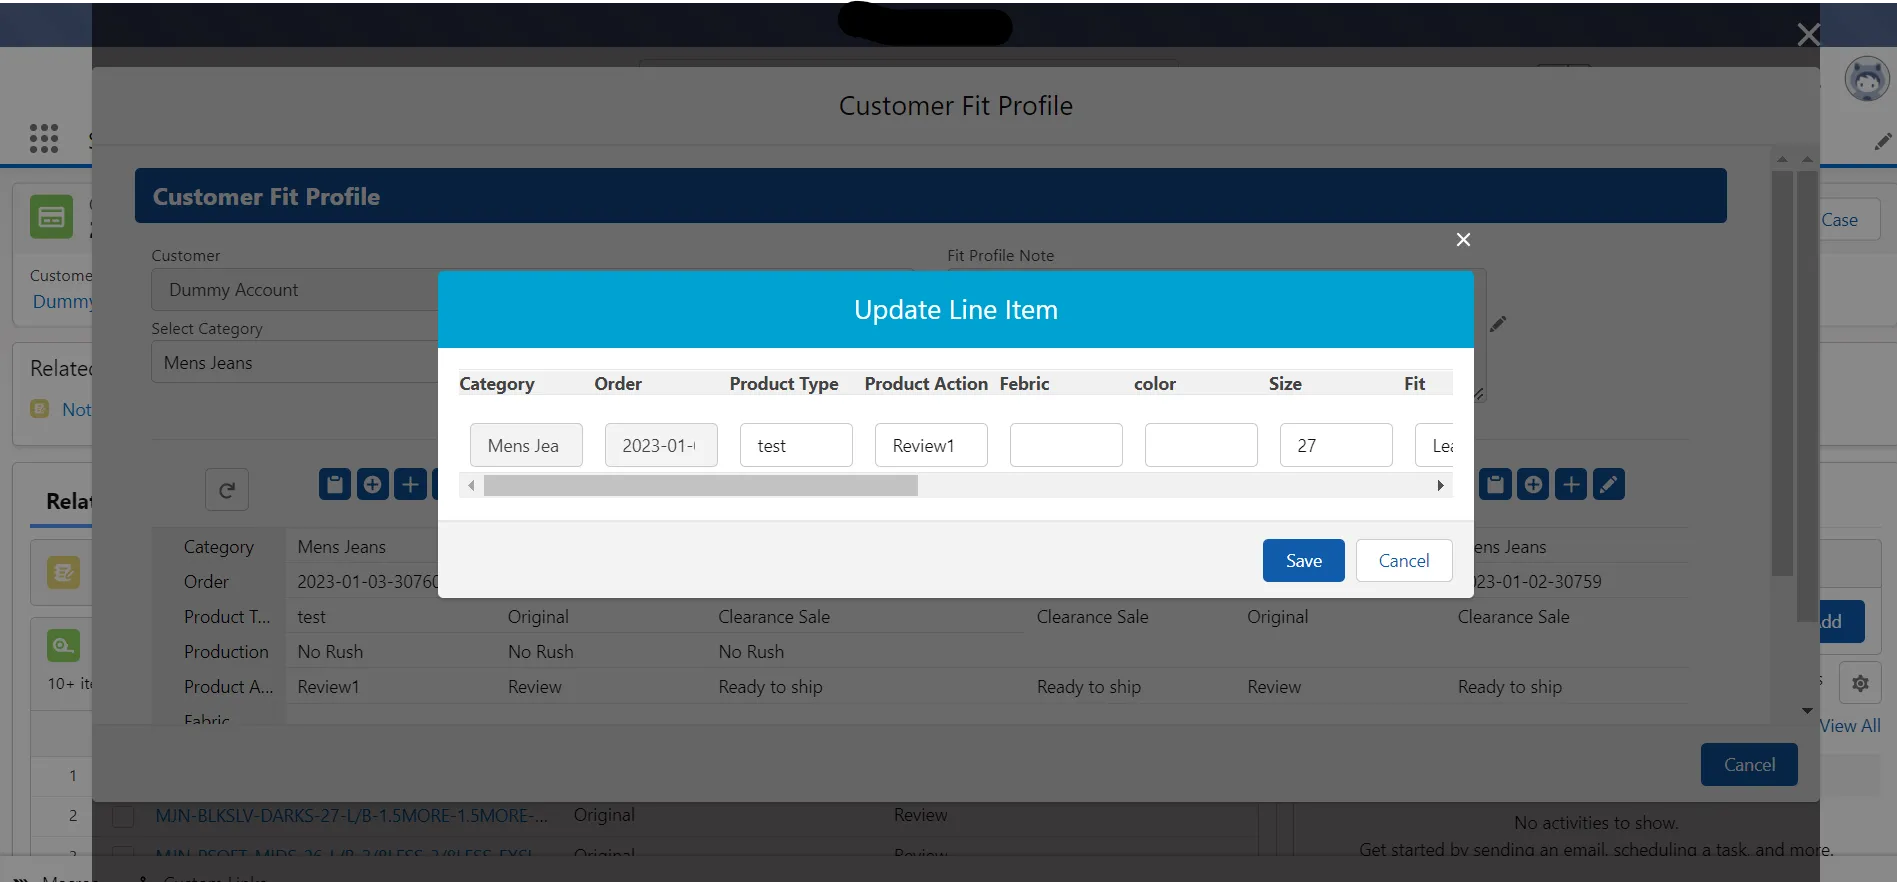Open the App Launcher grid icon
This screenshot has width=1897, height=882.
pyautogui.click(x=44, y=138)
